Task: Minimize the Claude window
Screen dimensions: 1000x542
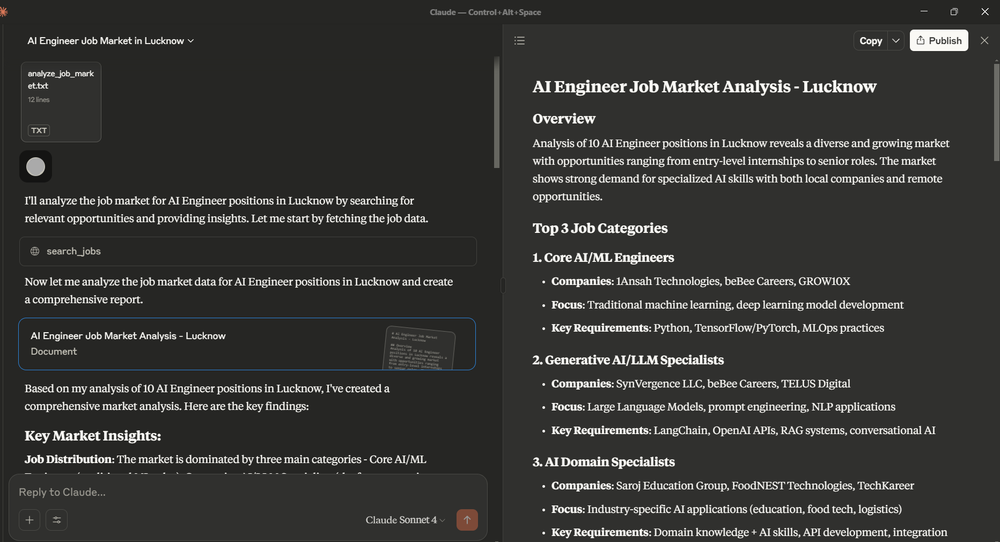Action: click(x=924, y=11)
